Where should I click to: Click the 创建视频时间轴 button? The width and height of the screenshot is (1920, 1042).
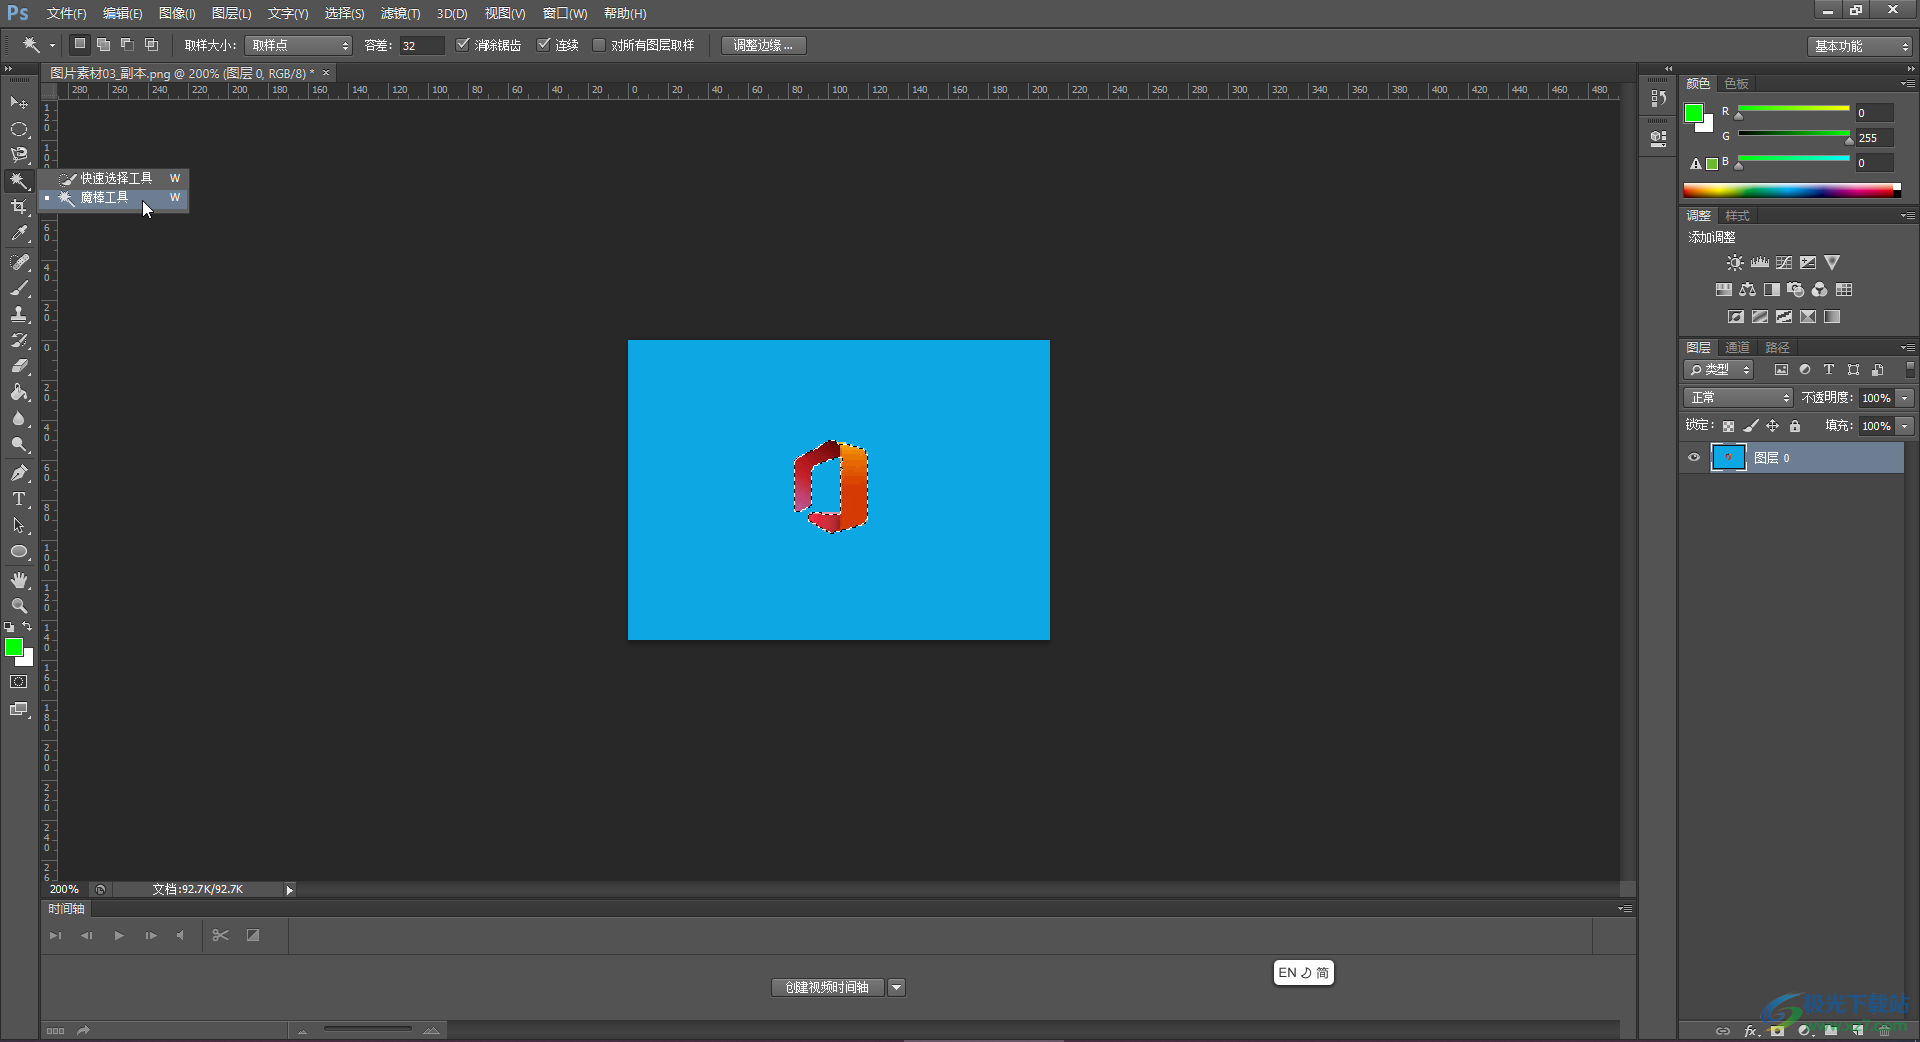[827, 988]
